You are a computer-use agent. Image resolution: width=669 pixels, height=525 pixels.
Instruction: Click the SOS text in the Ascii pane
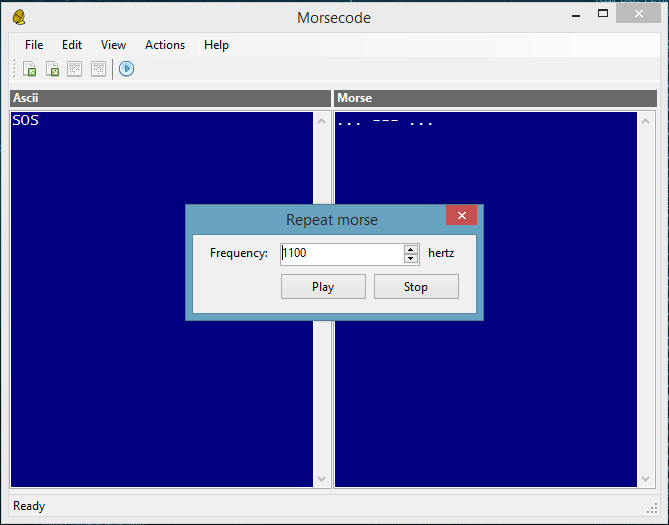26,120
